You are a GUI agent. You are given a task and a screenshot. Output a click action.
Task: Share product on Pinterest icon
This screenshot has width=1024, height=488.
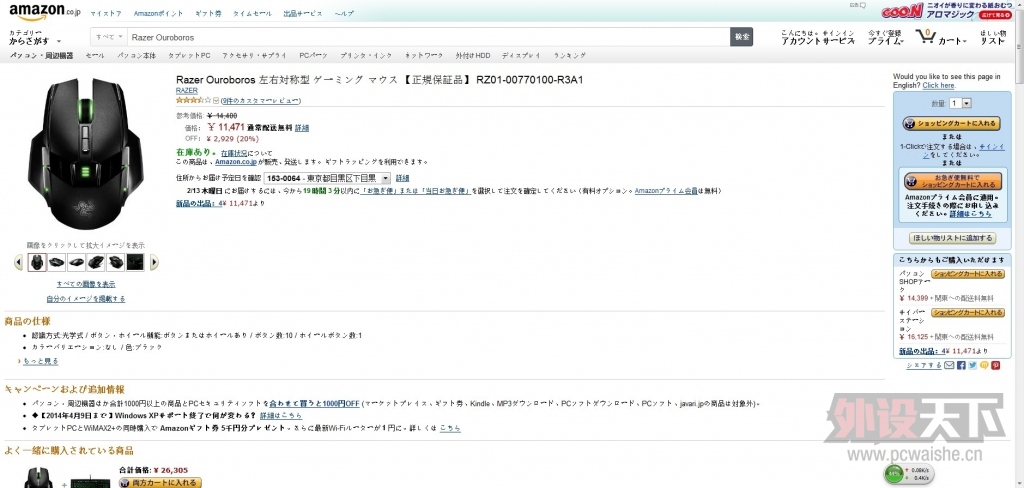(x=995, y=365)
